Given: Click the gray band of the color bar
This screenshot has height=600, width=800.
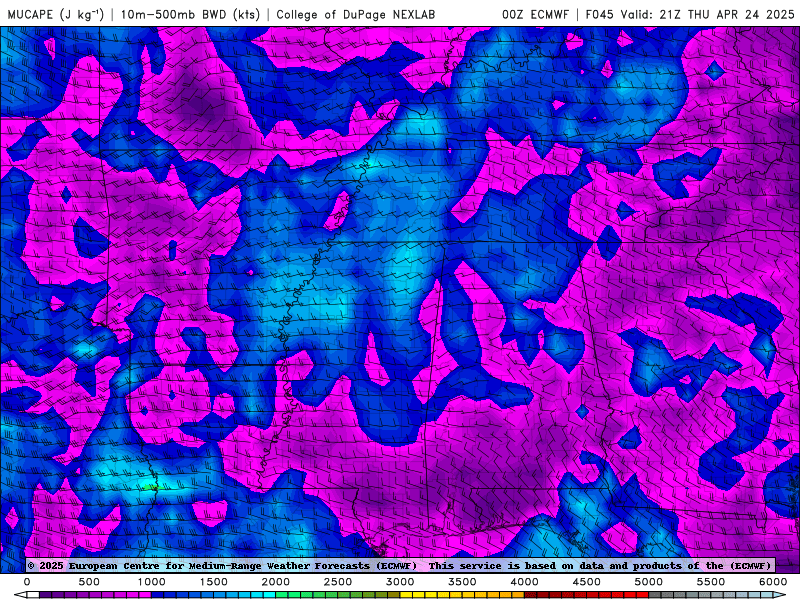Looking at the screenshot, I should point(680,595).
